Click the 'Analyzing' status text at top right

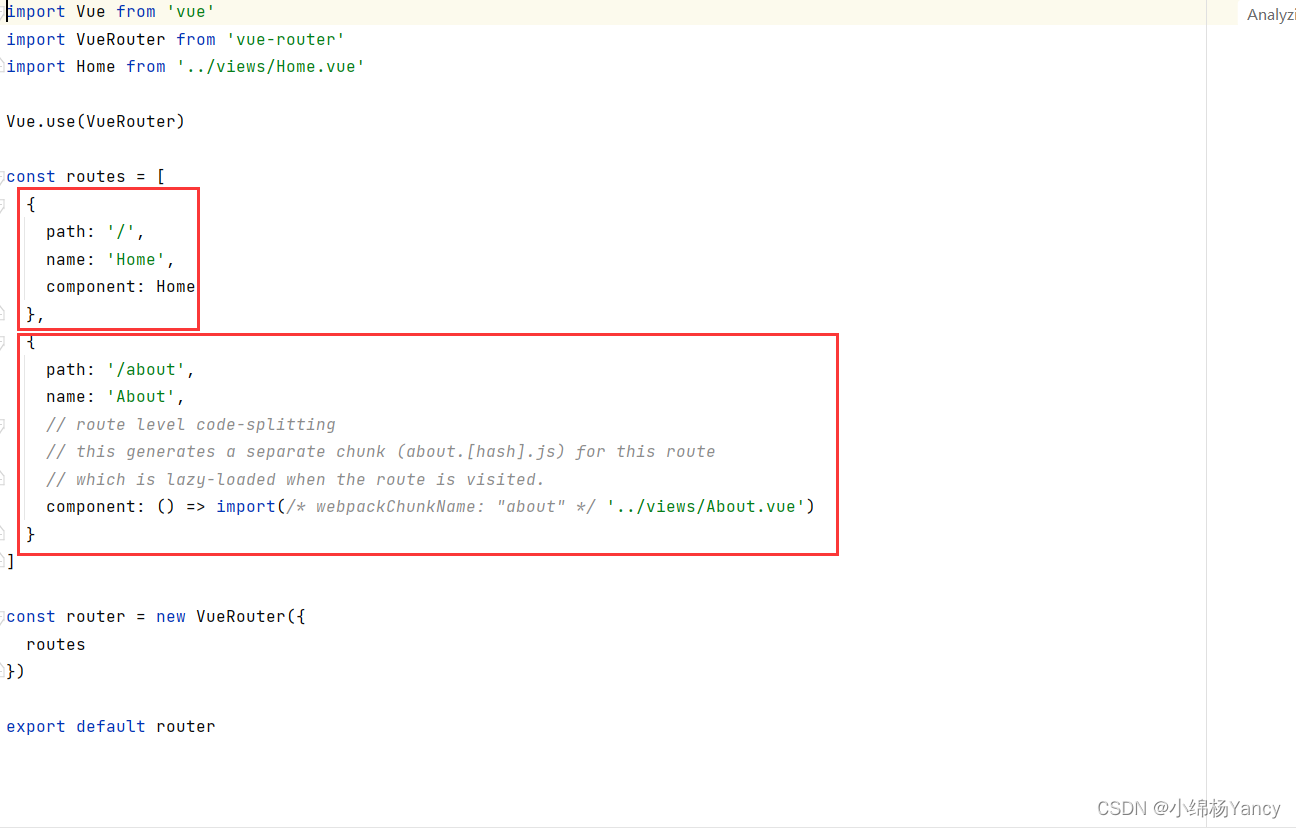(1271, 15)
